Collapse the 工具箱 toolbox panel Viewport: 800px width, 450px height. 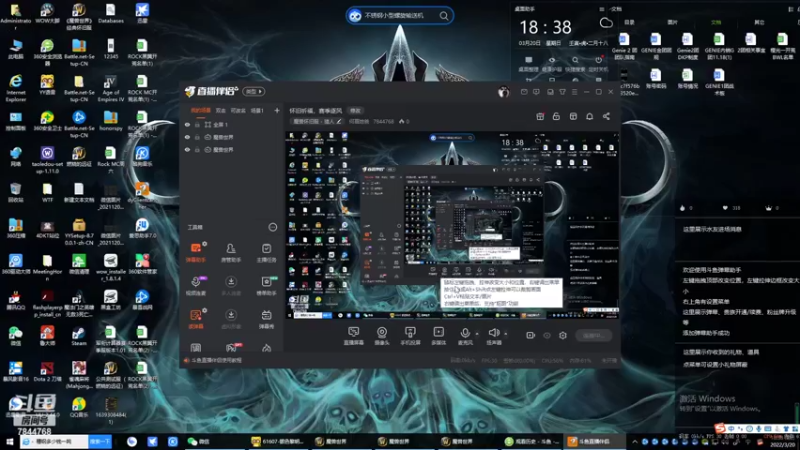click(272, 227)
